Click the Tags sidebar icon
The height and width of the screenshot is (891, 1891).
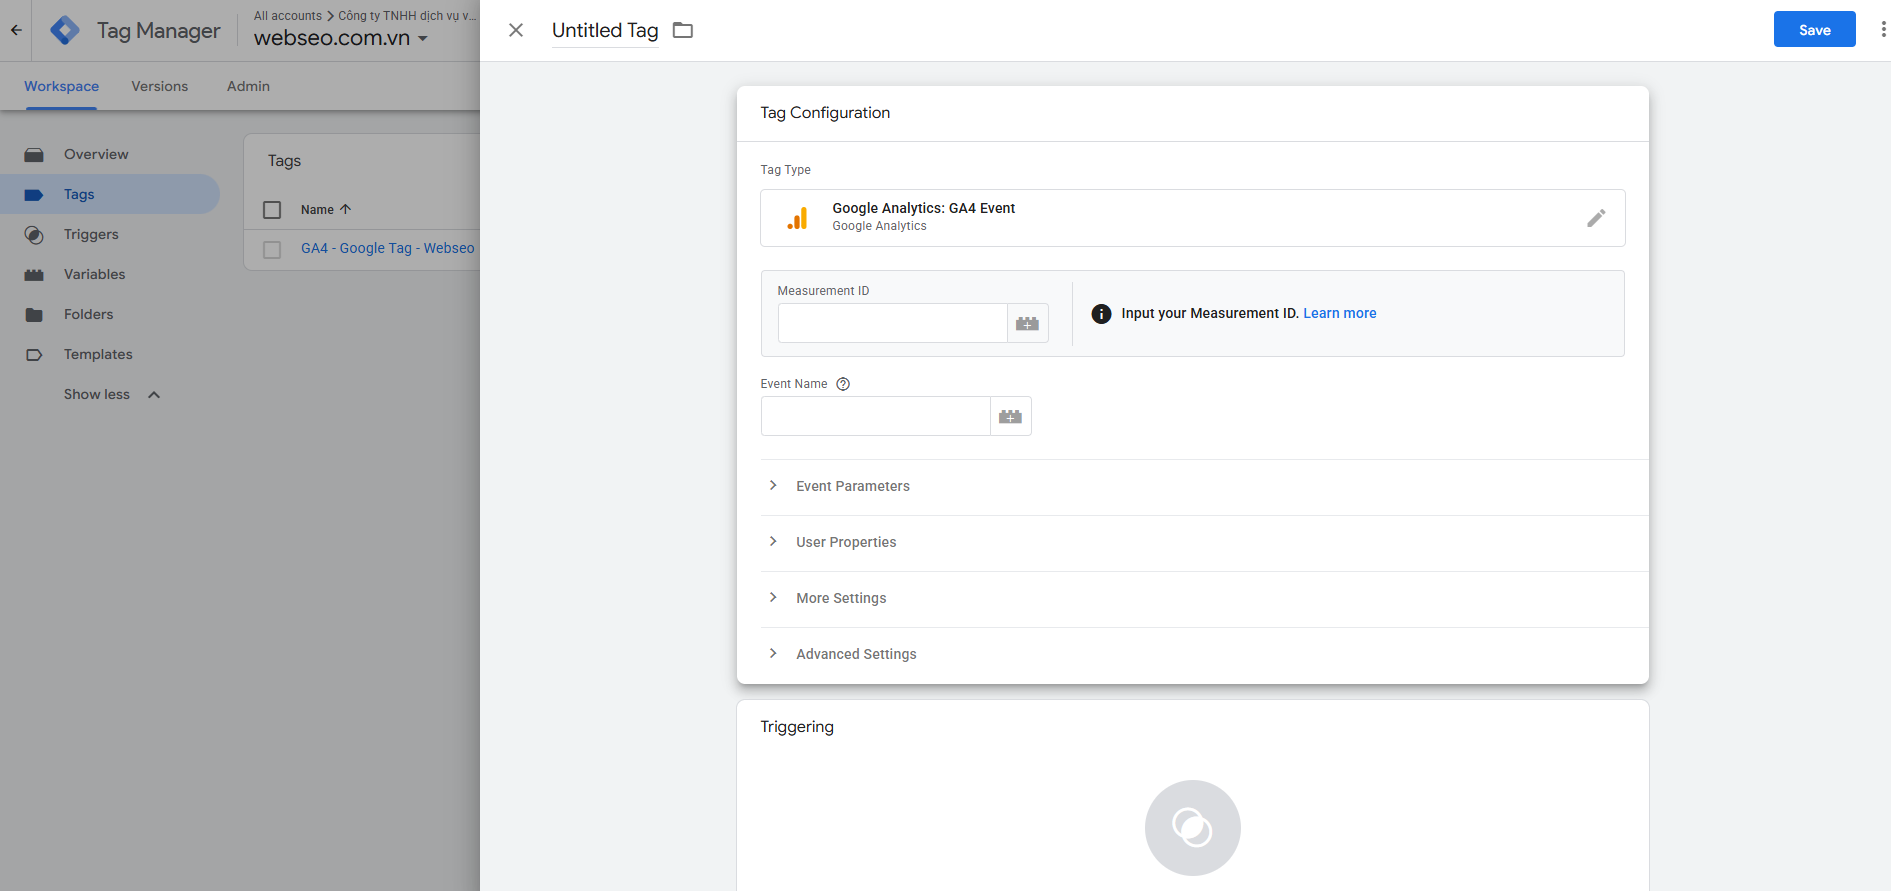(x=34, y=195)
